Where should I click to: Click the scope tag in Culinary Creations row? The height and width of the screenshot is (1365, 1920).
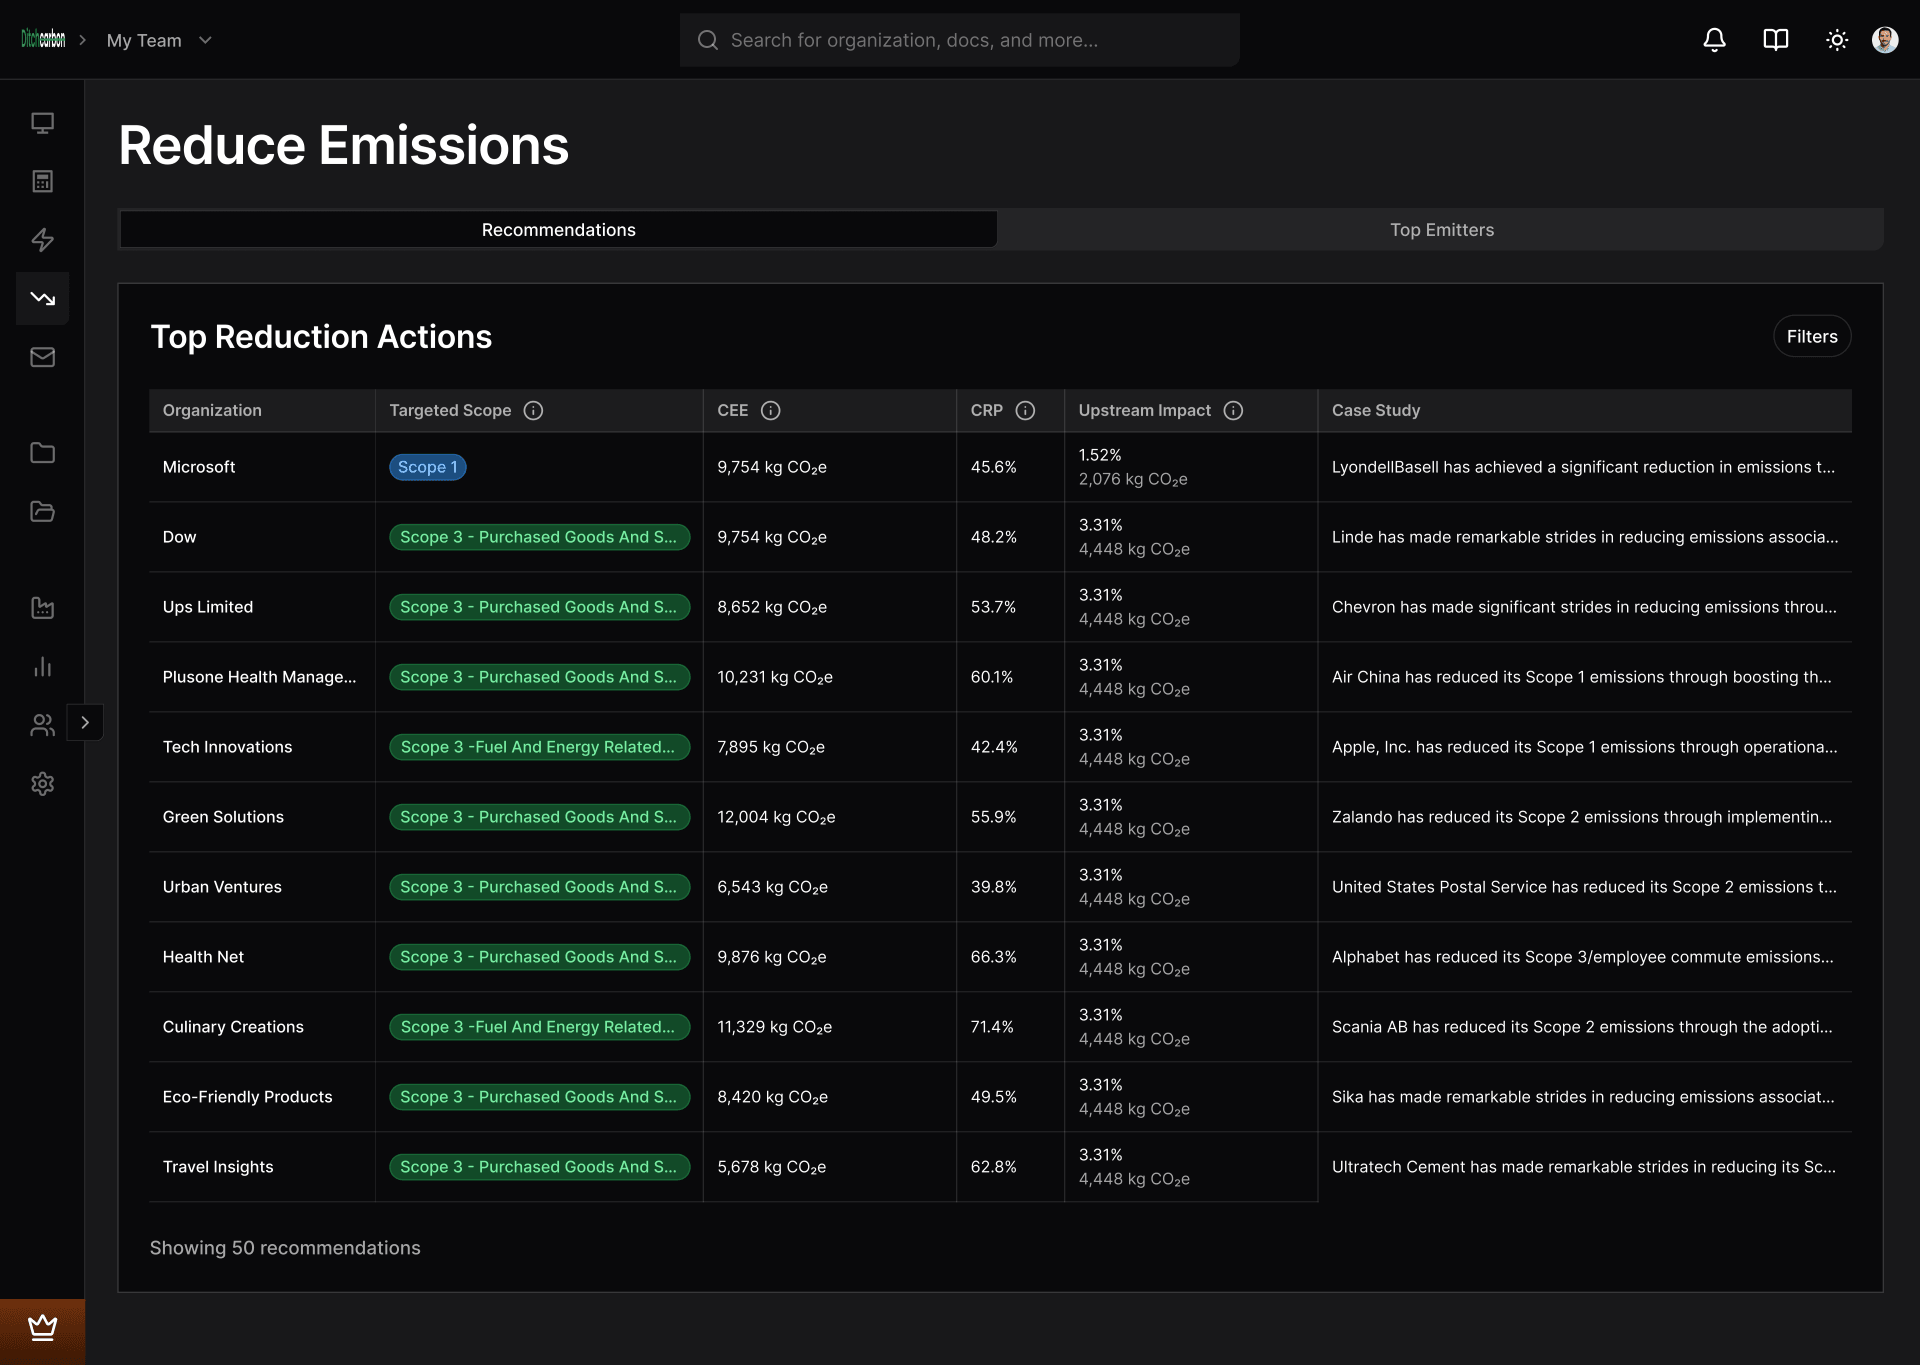[x=539, y=1027]
